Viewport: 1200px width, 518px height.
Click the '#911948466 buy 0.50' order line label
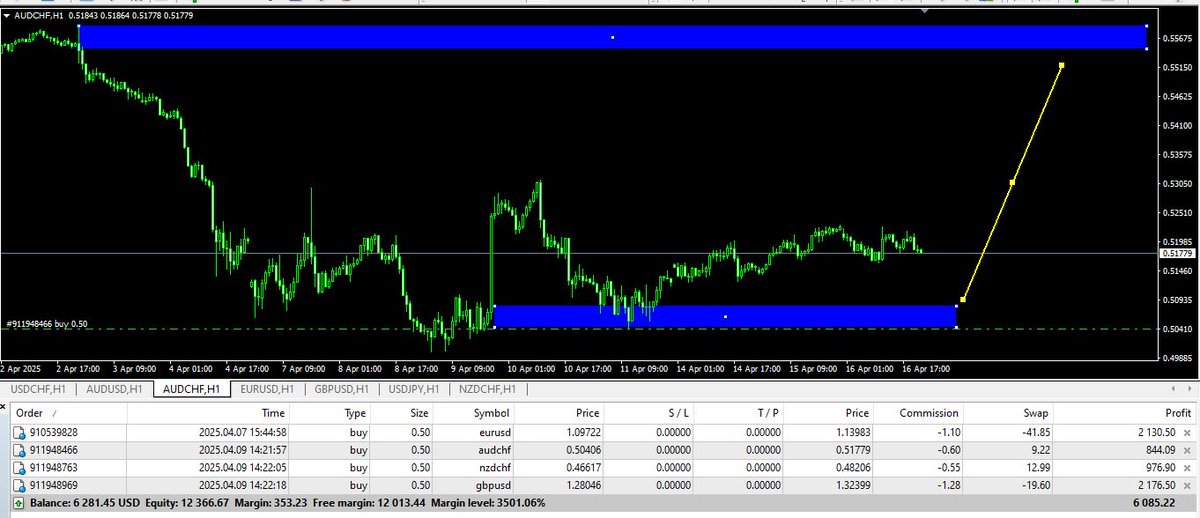pos(46,324)
